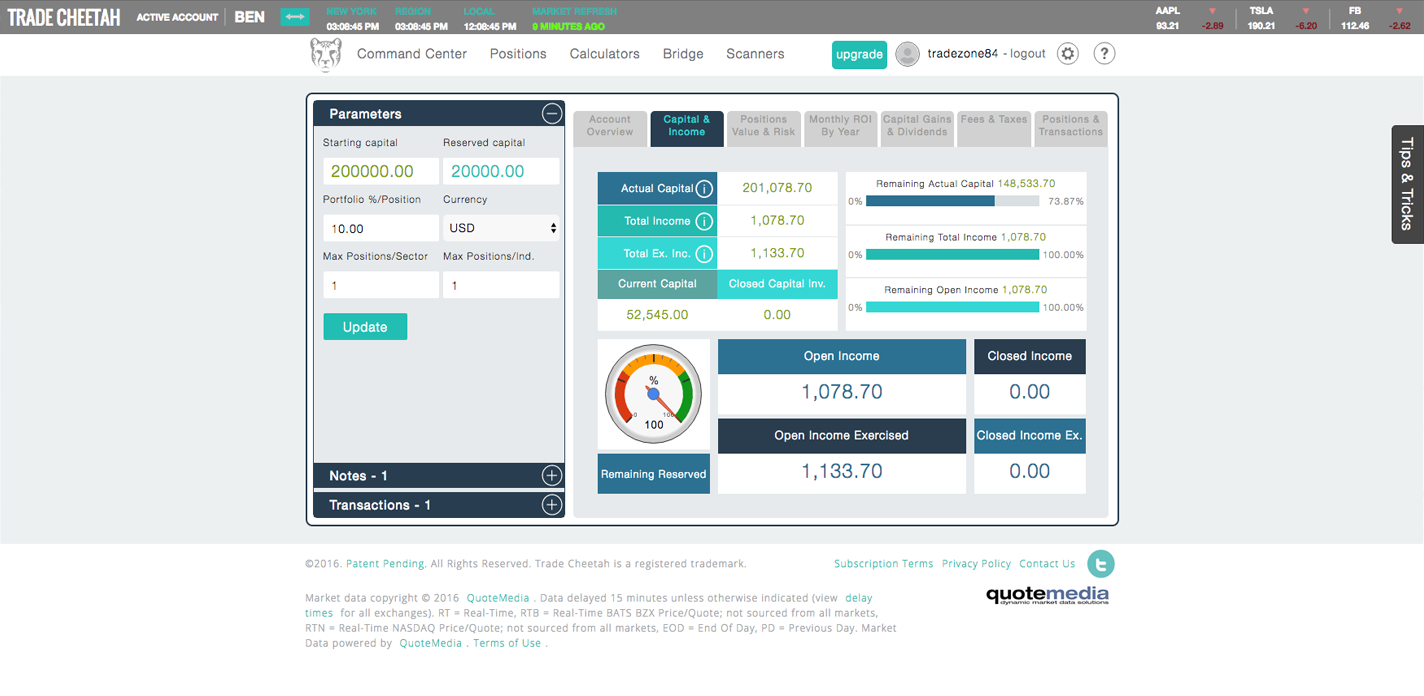Click the upgrade button
Screen dimensions: 1424x696
coord(859,55)
